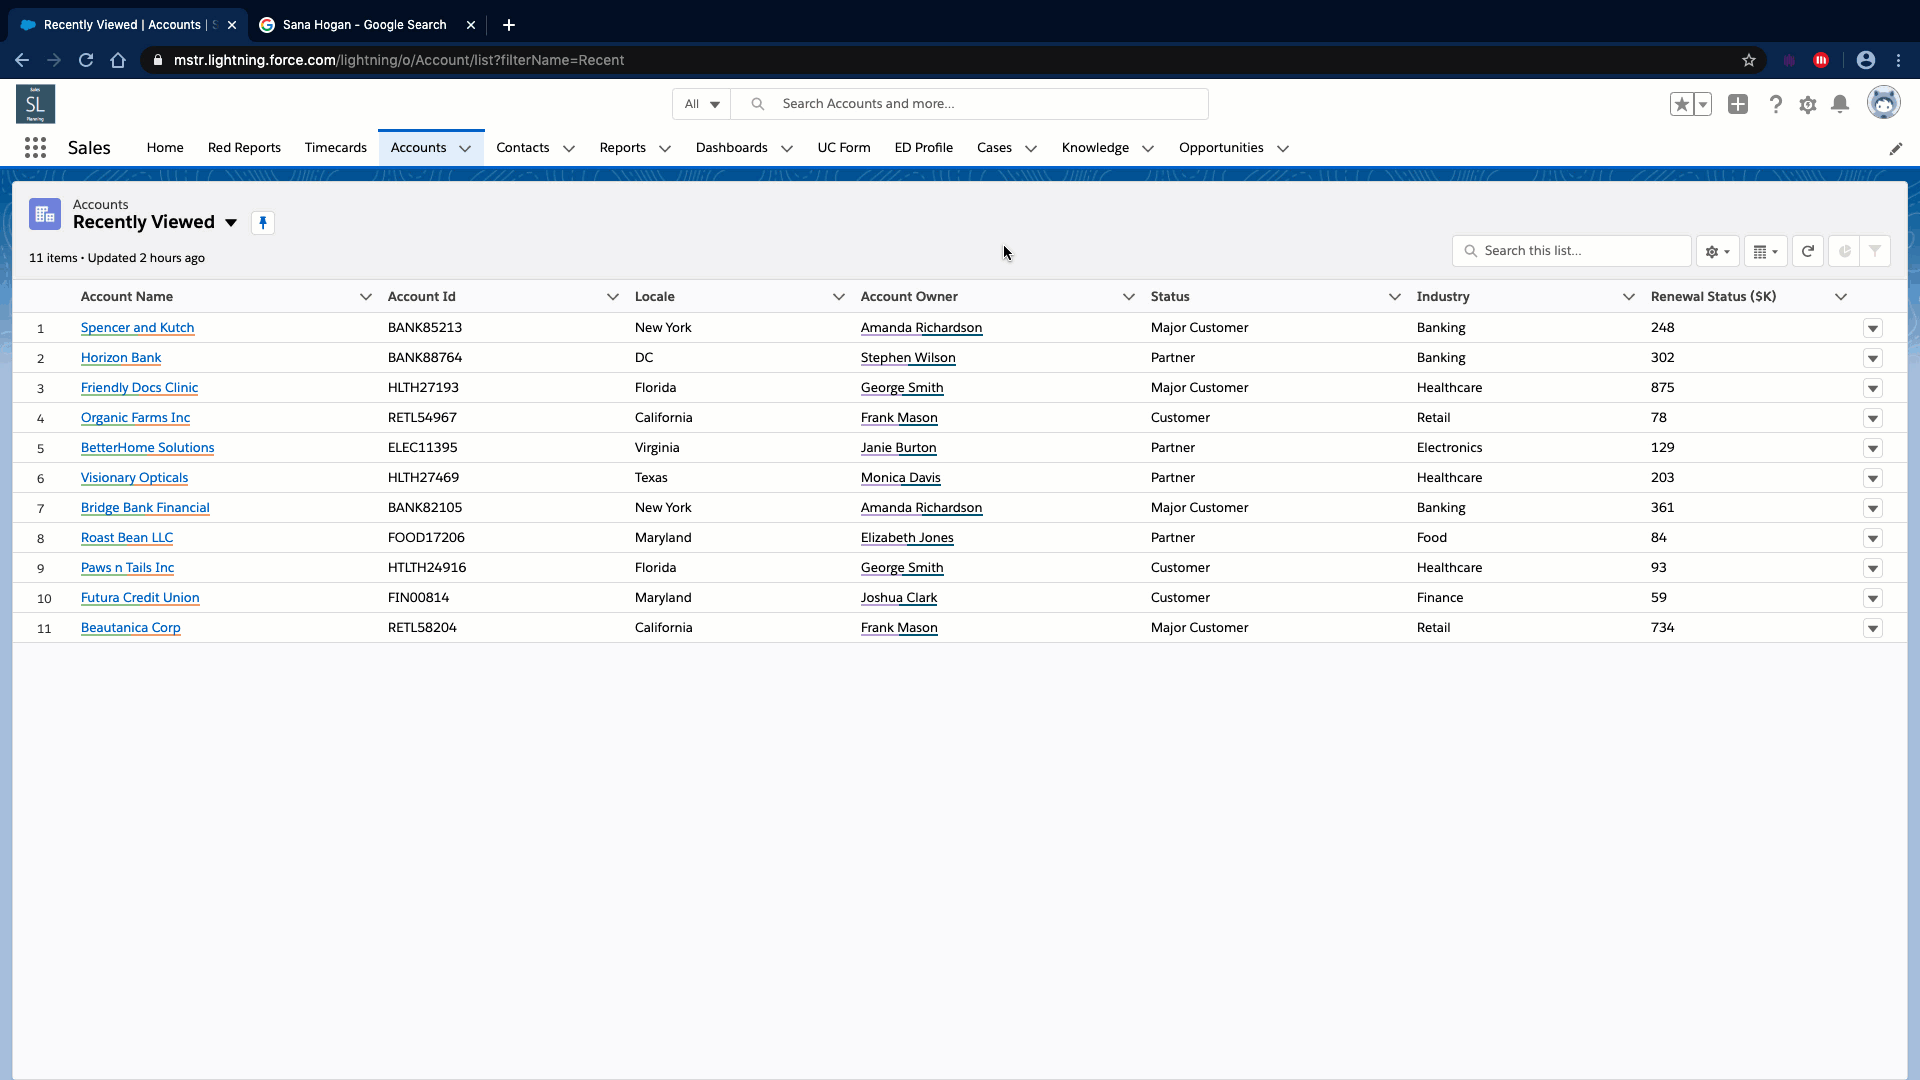
Task: Open the App Launcher waffle icon
Action: (34, 147)
